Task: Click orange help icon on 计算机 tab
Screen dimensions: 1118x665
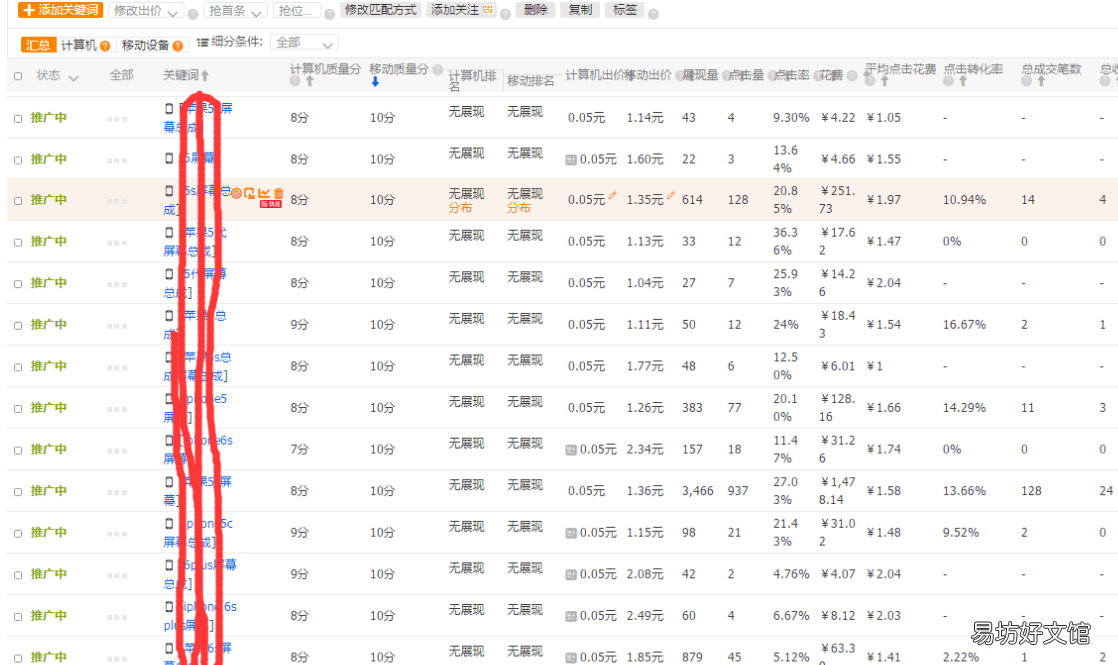Action: (105, 46)
